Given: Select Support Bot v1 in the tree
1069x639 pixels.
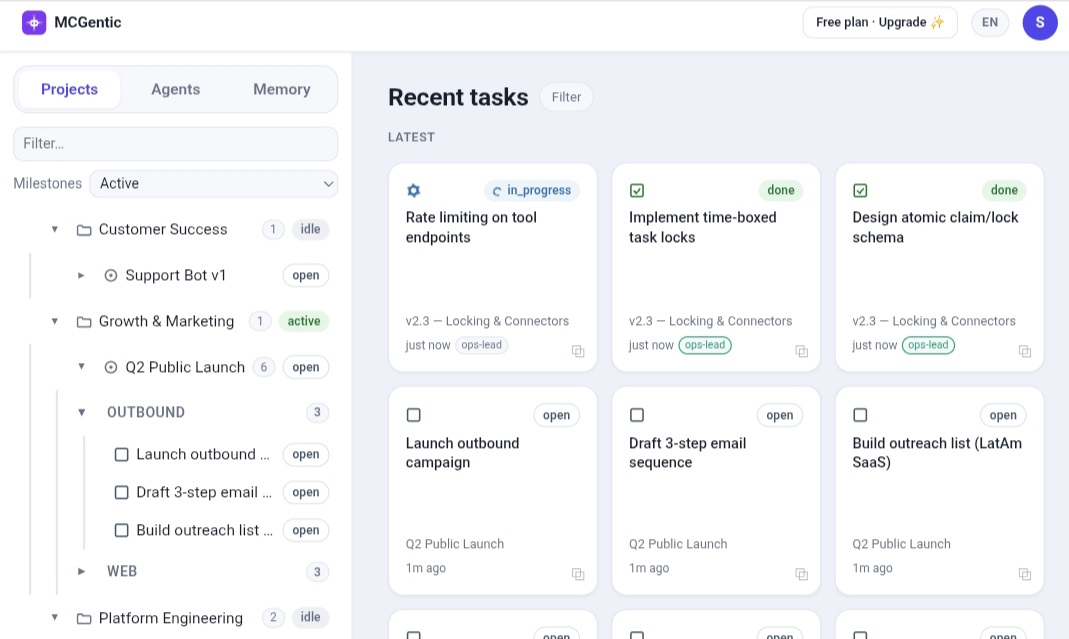Looking at the screenshot, I should pyautogui.click(x=175, y=276).
